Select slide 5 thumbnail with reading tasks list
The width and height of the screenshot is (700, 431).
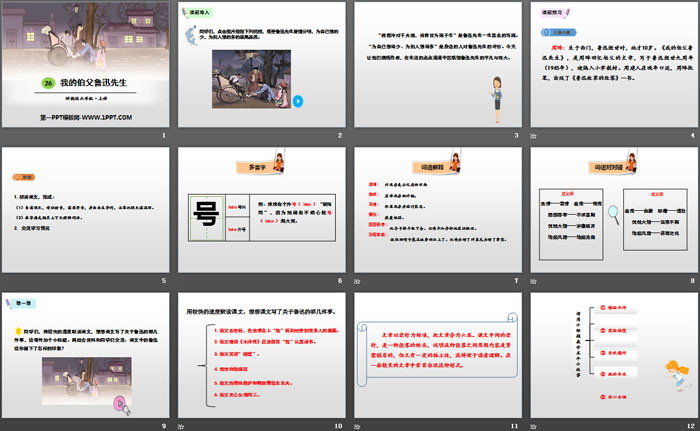coord(86,210)
